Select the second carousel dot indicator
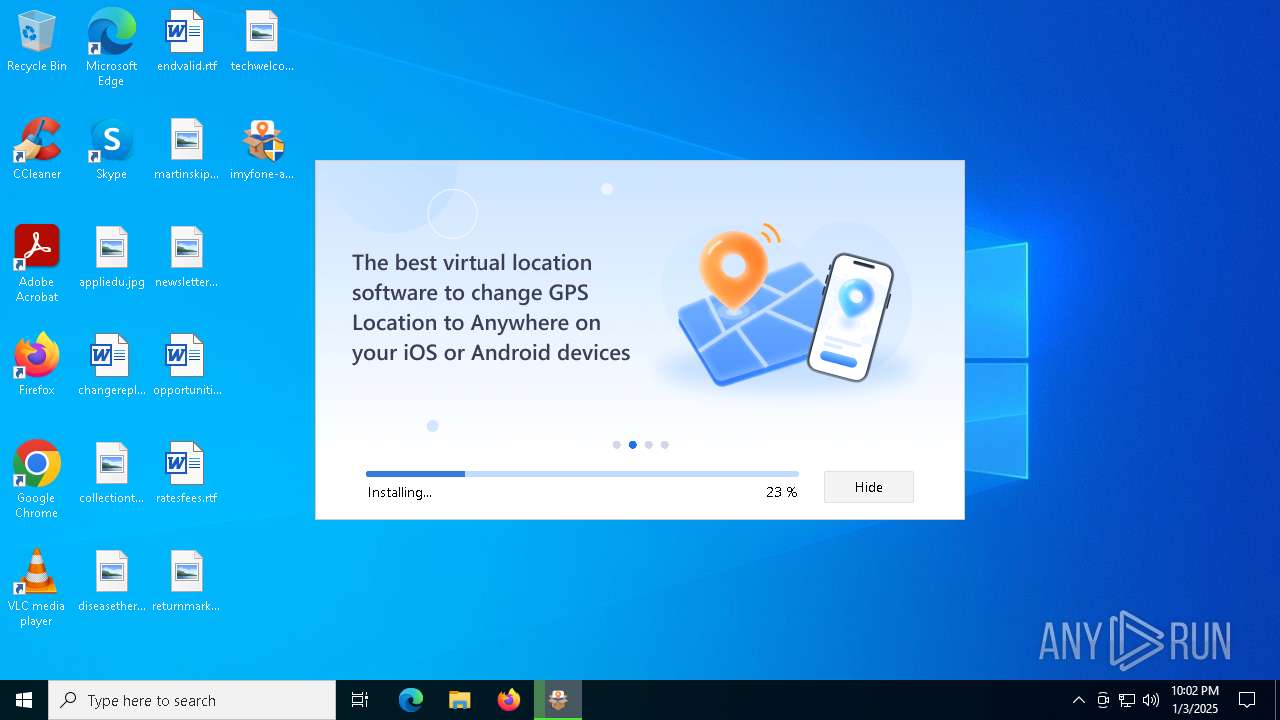1280x720 pixels. click(632, 445)
